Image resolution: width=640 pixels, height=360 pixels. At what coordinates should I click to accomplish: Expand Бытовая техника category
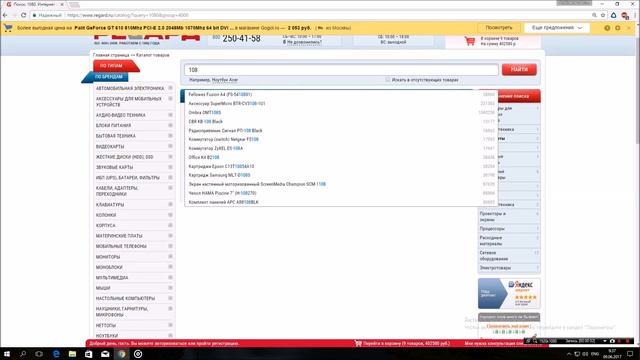pyautogui.click(x=171, y=136)
